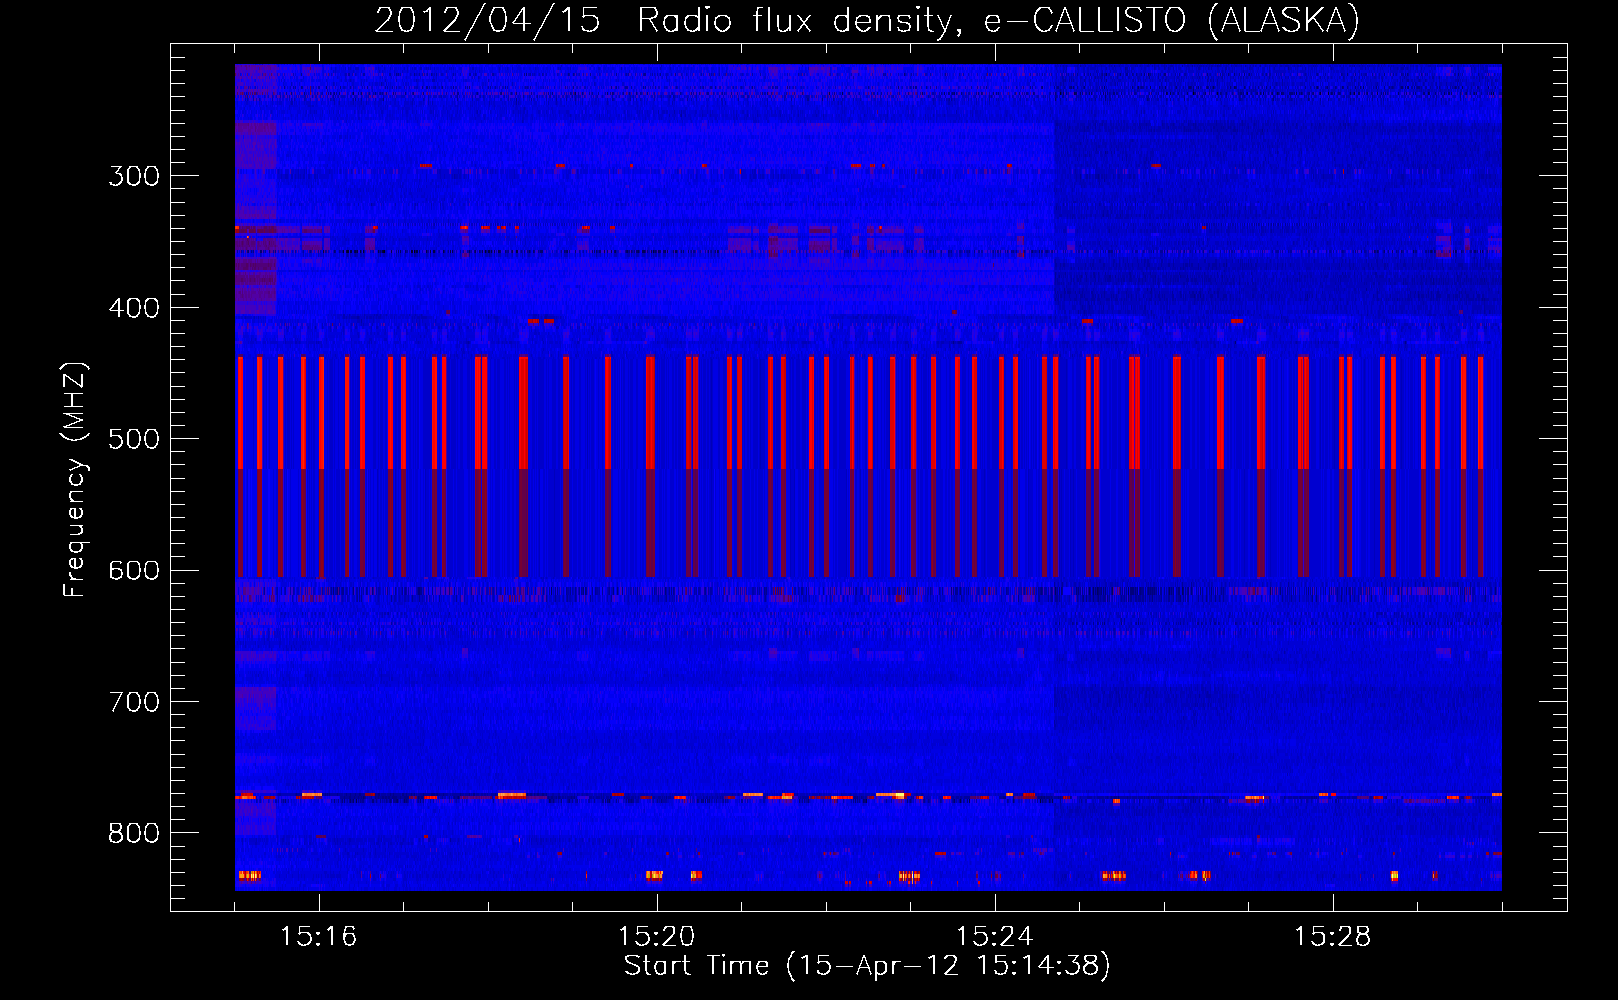
Task: Click the 800 frequency tick label
Action: [x=134, y=834]
